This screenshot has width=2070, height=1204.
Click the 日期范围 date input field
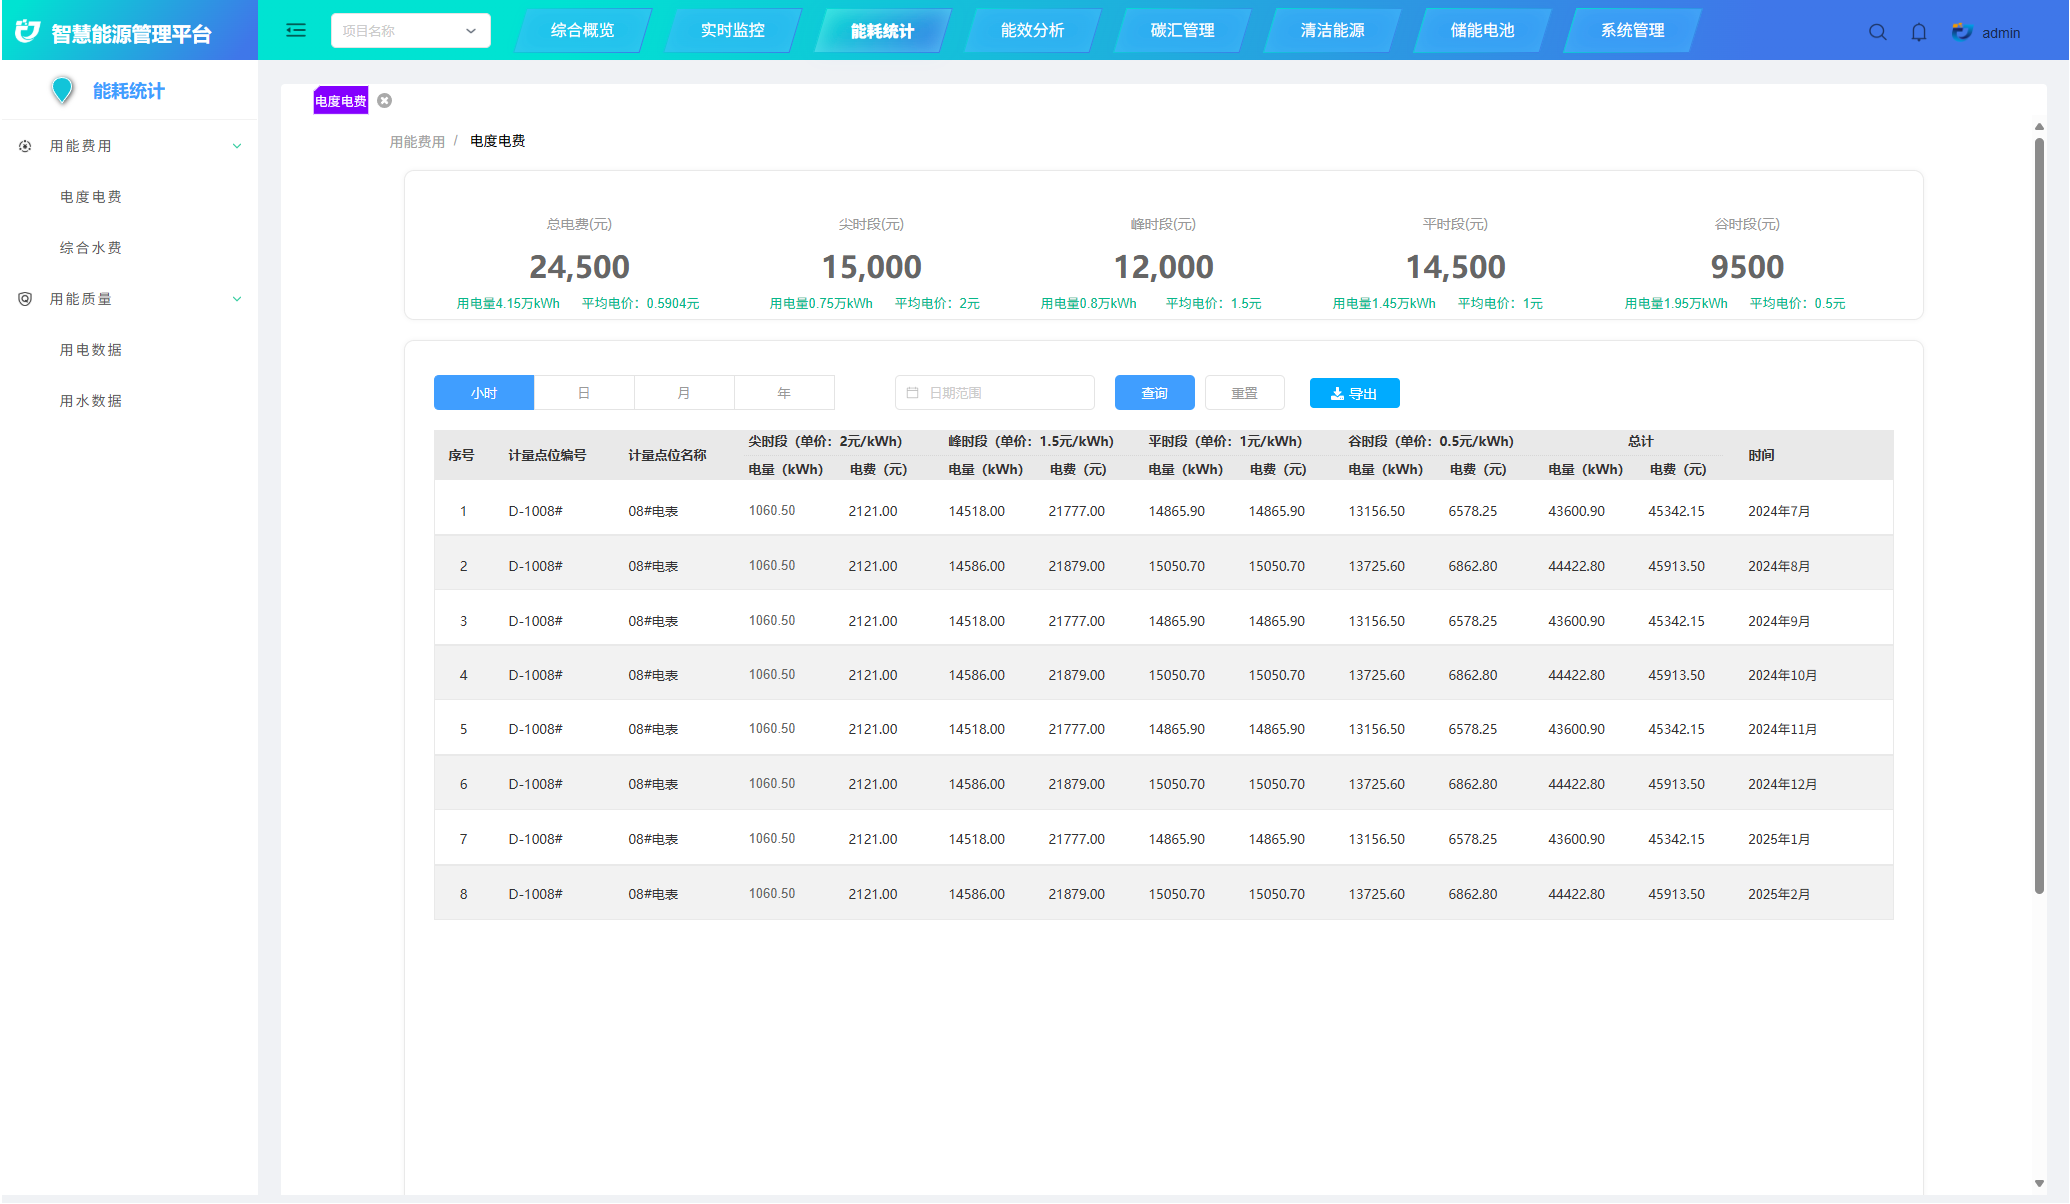pos(995,393)
